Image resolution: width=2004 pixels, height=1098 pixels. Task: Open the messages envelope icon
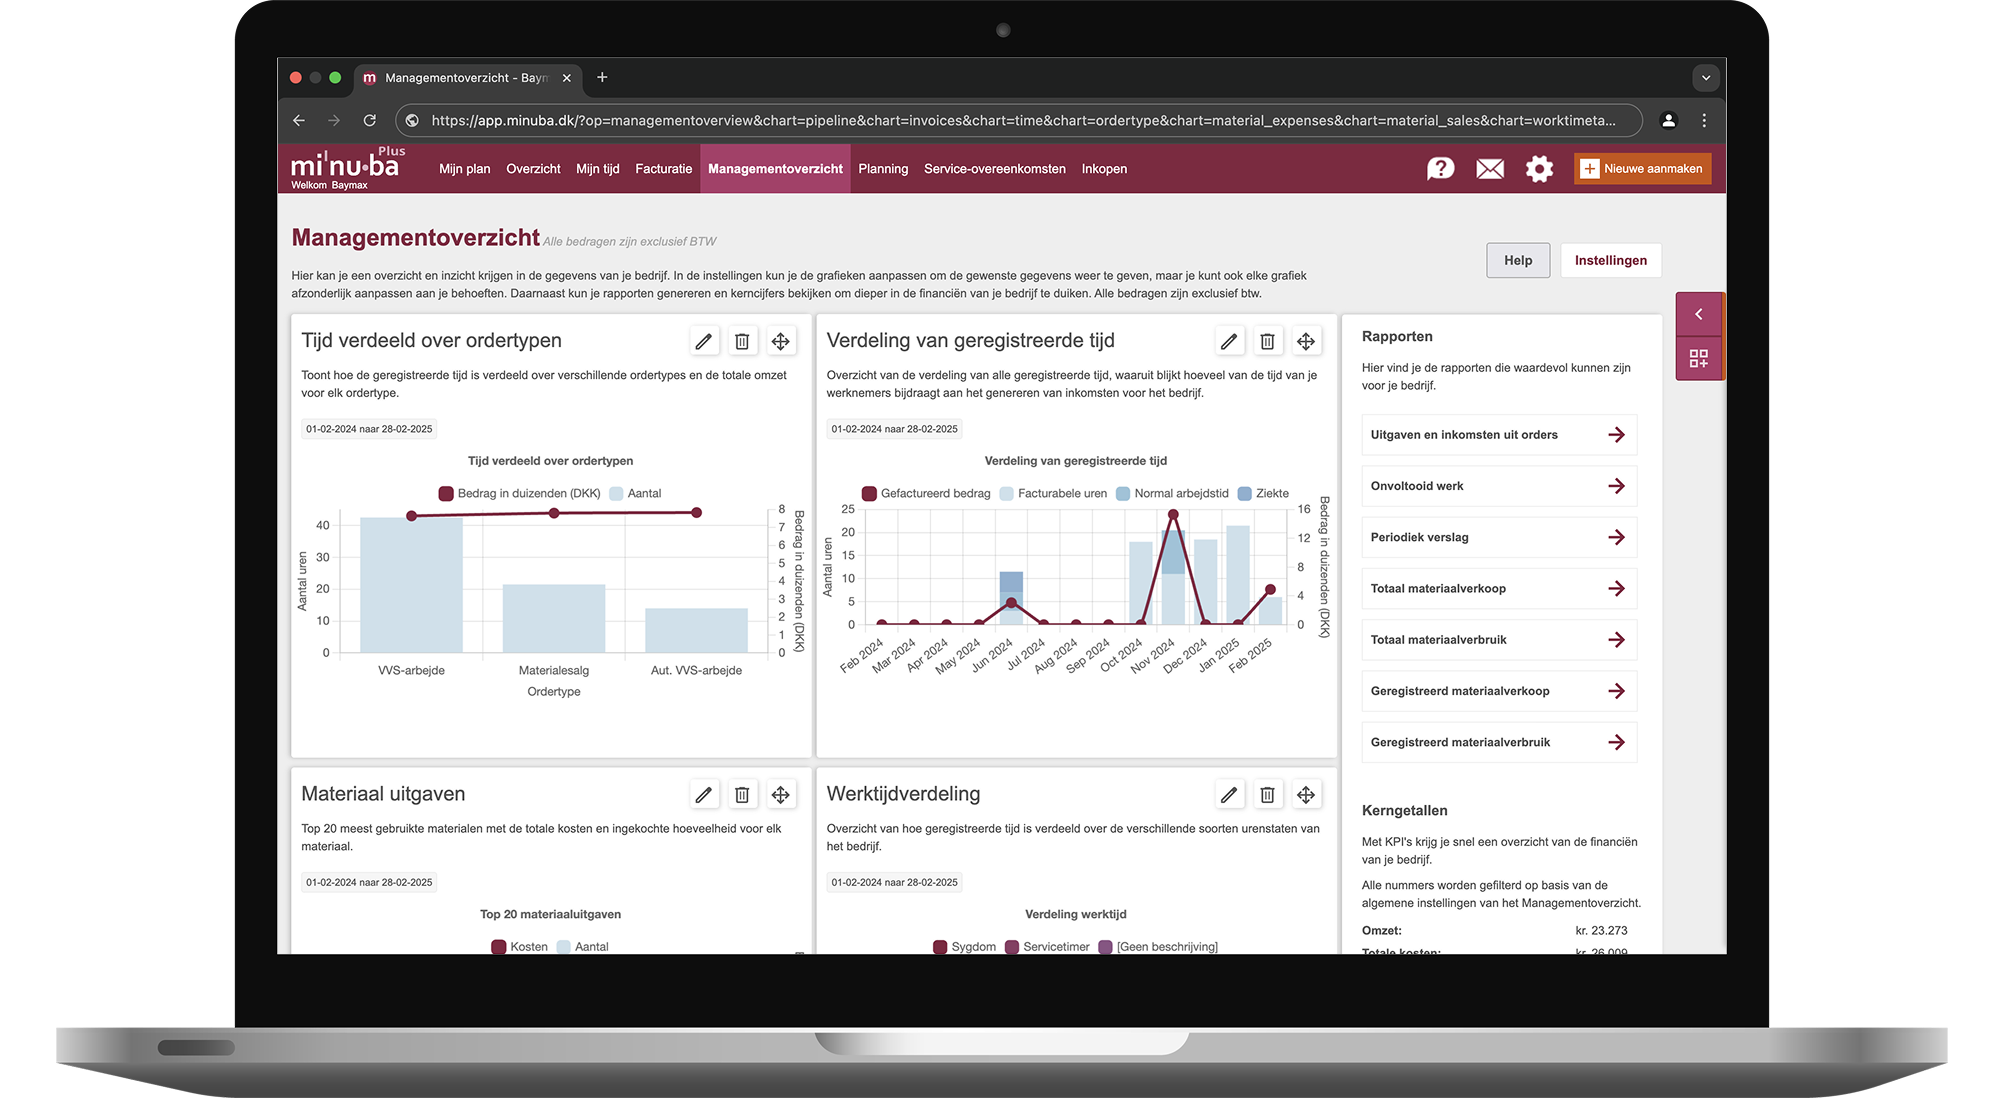point(1490,169)
